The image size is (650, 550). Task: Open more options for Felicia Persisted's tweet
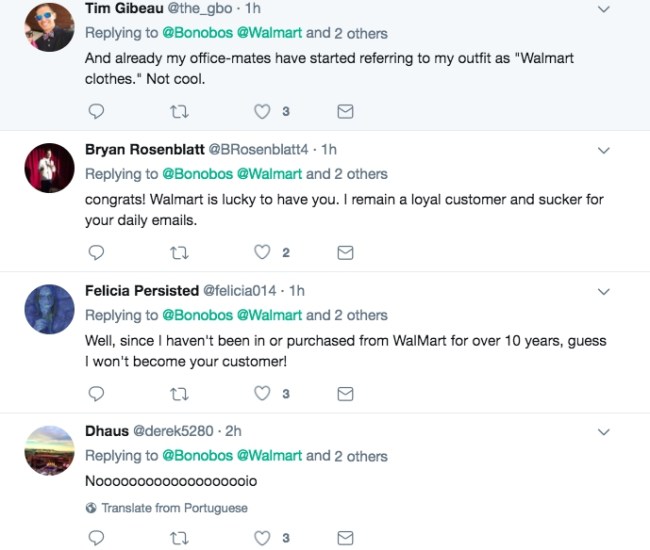[604, 292]
